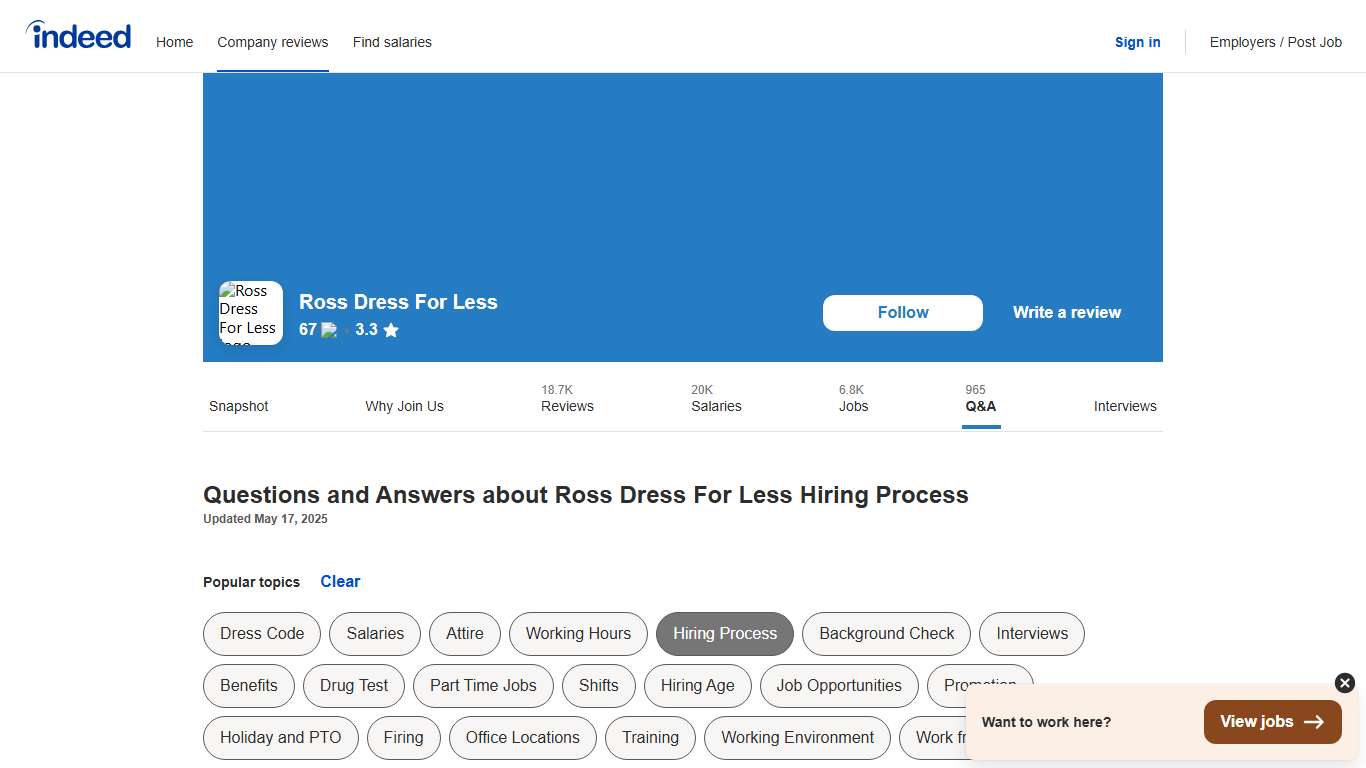Click the star rating icon beside 3.3
Screen dimensions: 1366x768
point(390,329)
